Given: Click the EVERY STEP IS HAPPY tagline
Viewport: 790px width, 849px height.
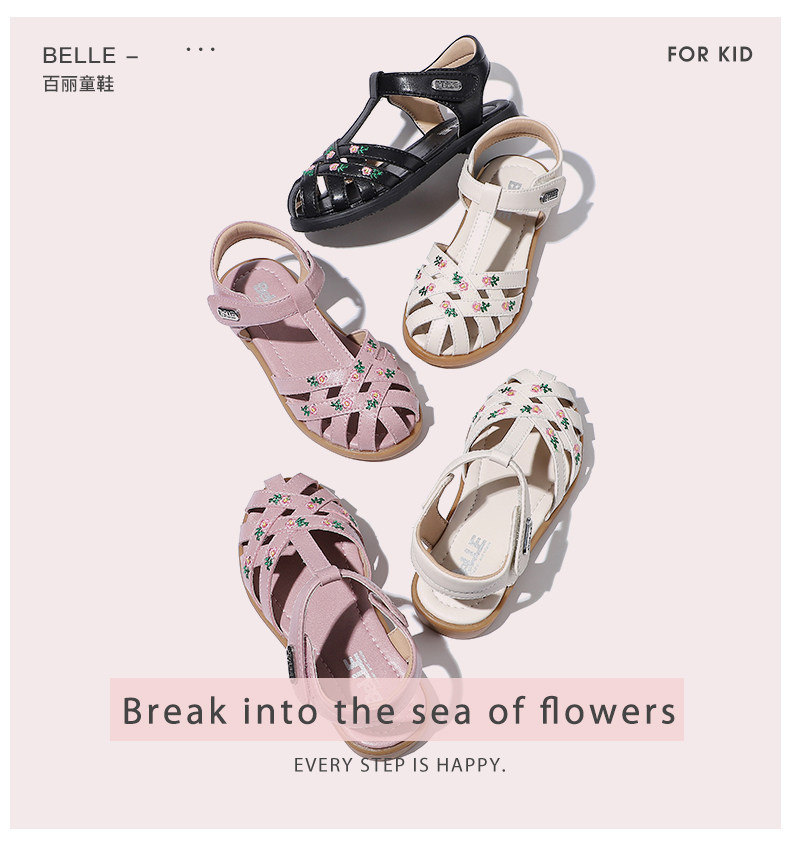Looking at the screenshot, I should click(x=400, y=765).
